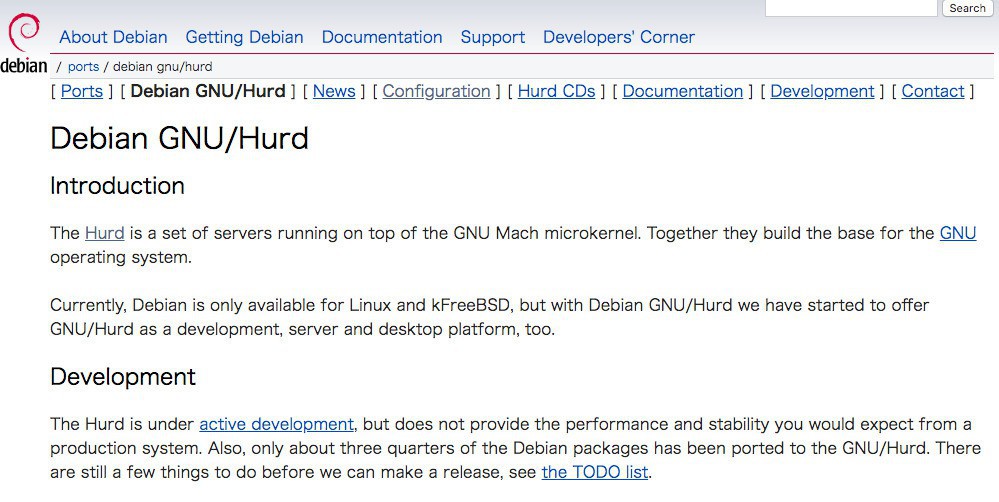Open the About Debian menu
999x502 pixels.
click(x=113, y=37)
